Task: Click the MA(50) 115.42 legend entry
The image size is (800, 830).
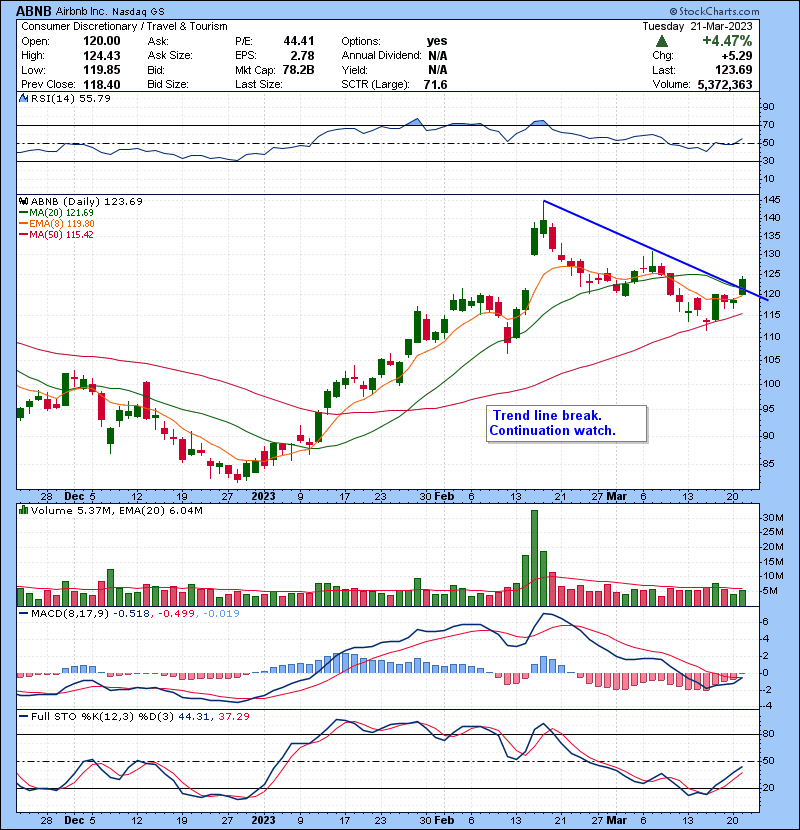Action: [56, 234]
